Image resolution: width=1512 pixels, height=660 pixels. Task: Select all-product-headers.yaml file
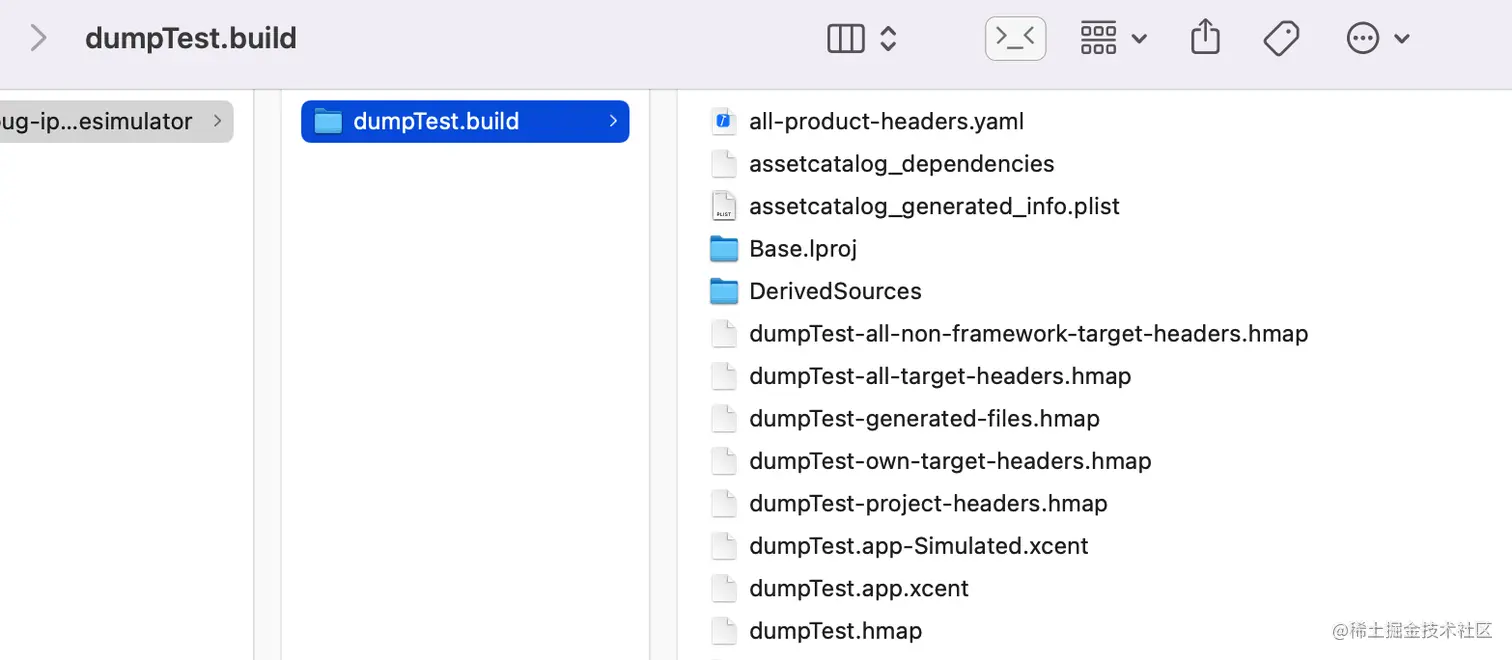(x=886, y=122)
